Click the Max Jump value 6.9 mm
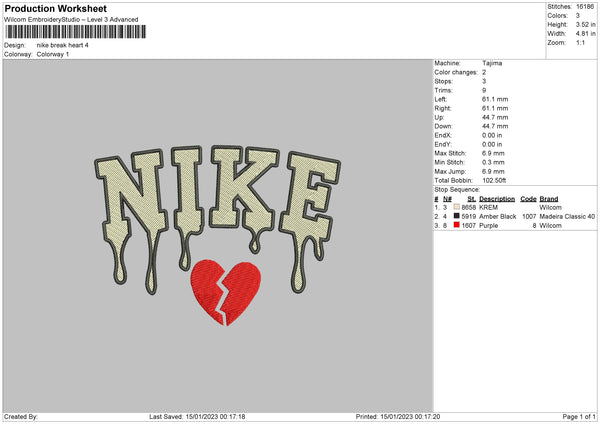Viewport: 600px width, 424px height. pyautogui.click(x=493, y=171)
